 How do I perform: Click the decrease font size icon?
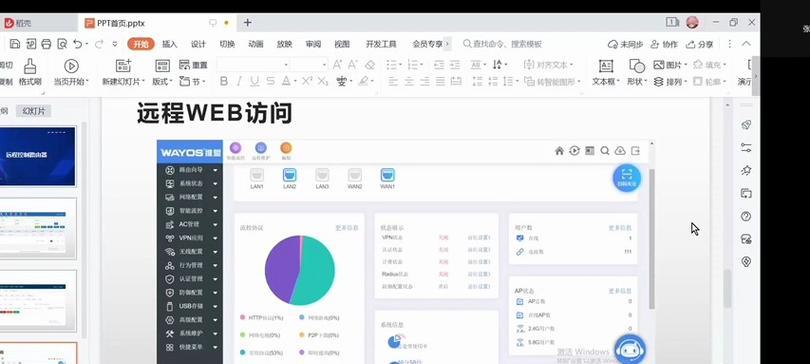(x=353, y=65)
